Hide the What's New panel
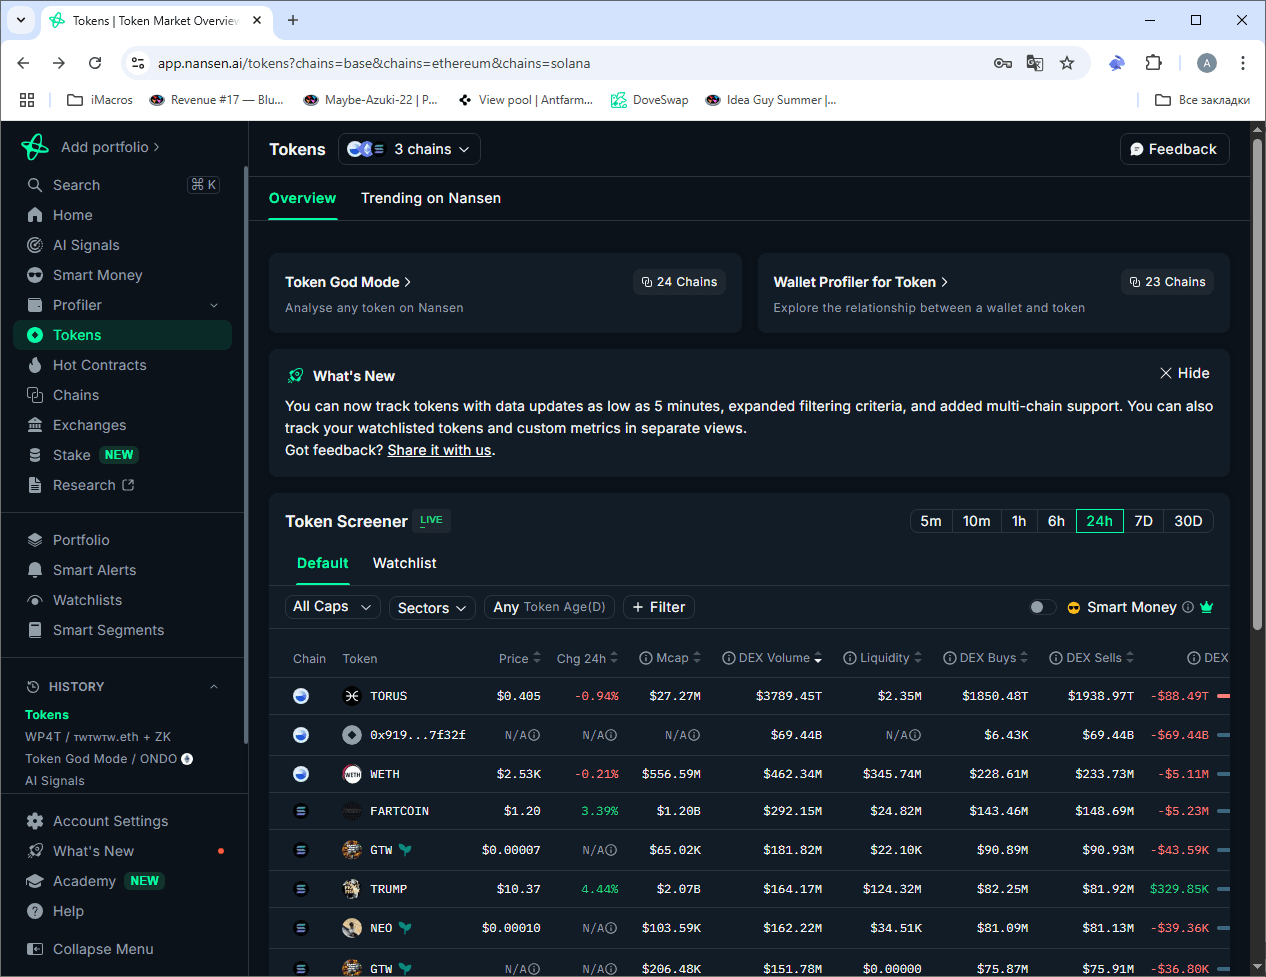 1185,373
